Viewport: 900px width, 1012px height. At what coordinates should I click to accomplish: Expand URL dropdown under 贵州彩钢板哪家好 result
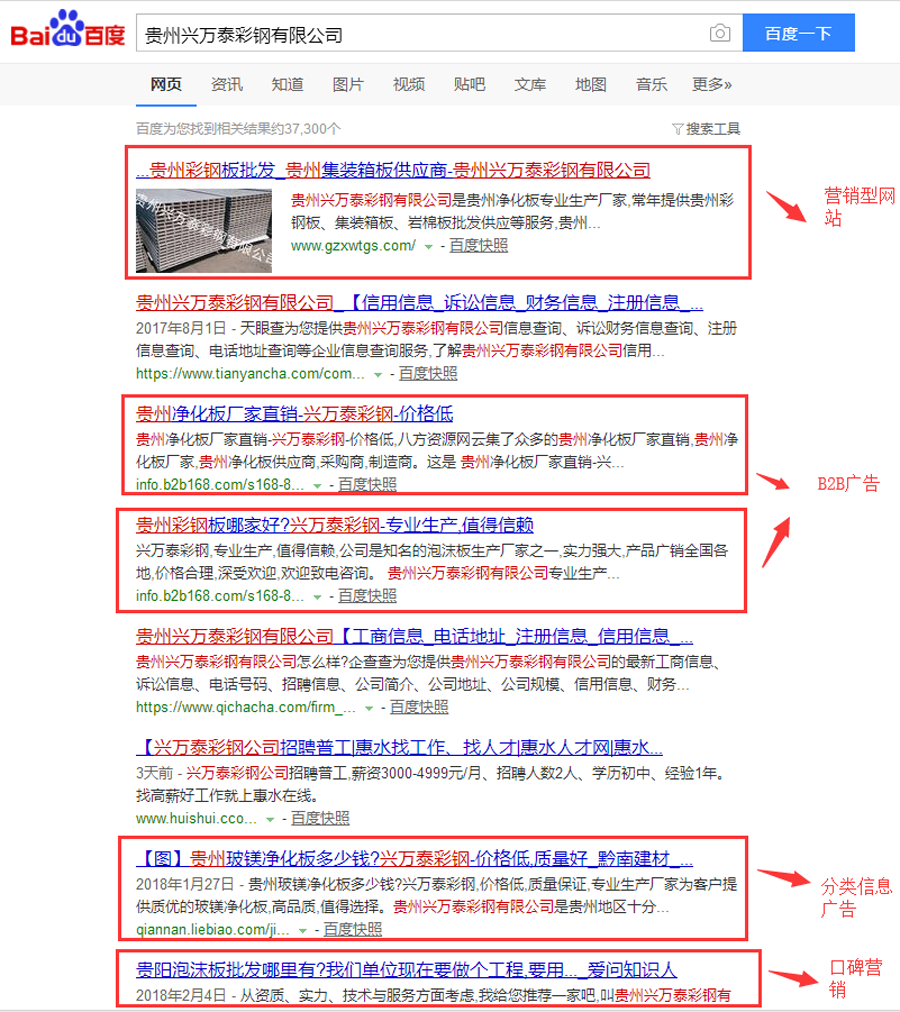pyautogui.click(x=317, y=597)
